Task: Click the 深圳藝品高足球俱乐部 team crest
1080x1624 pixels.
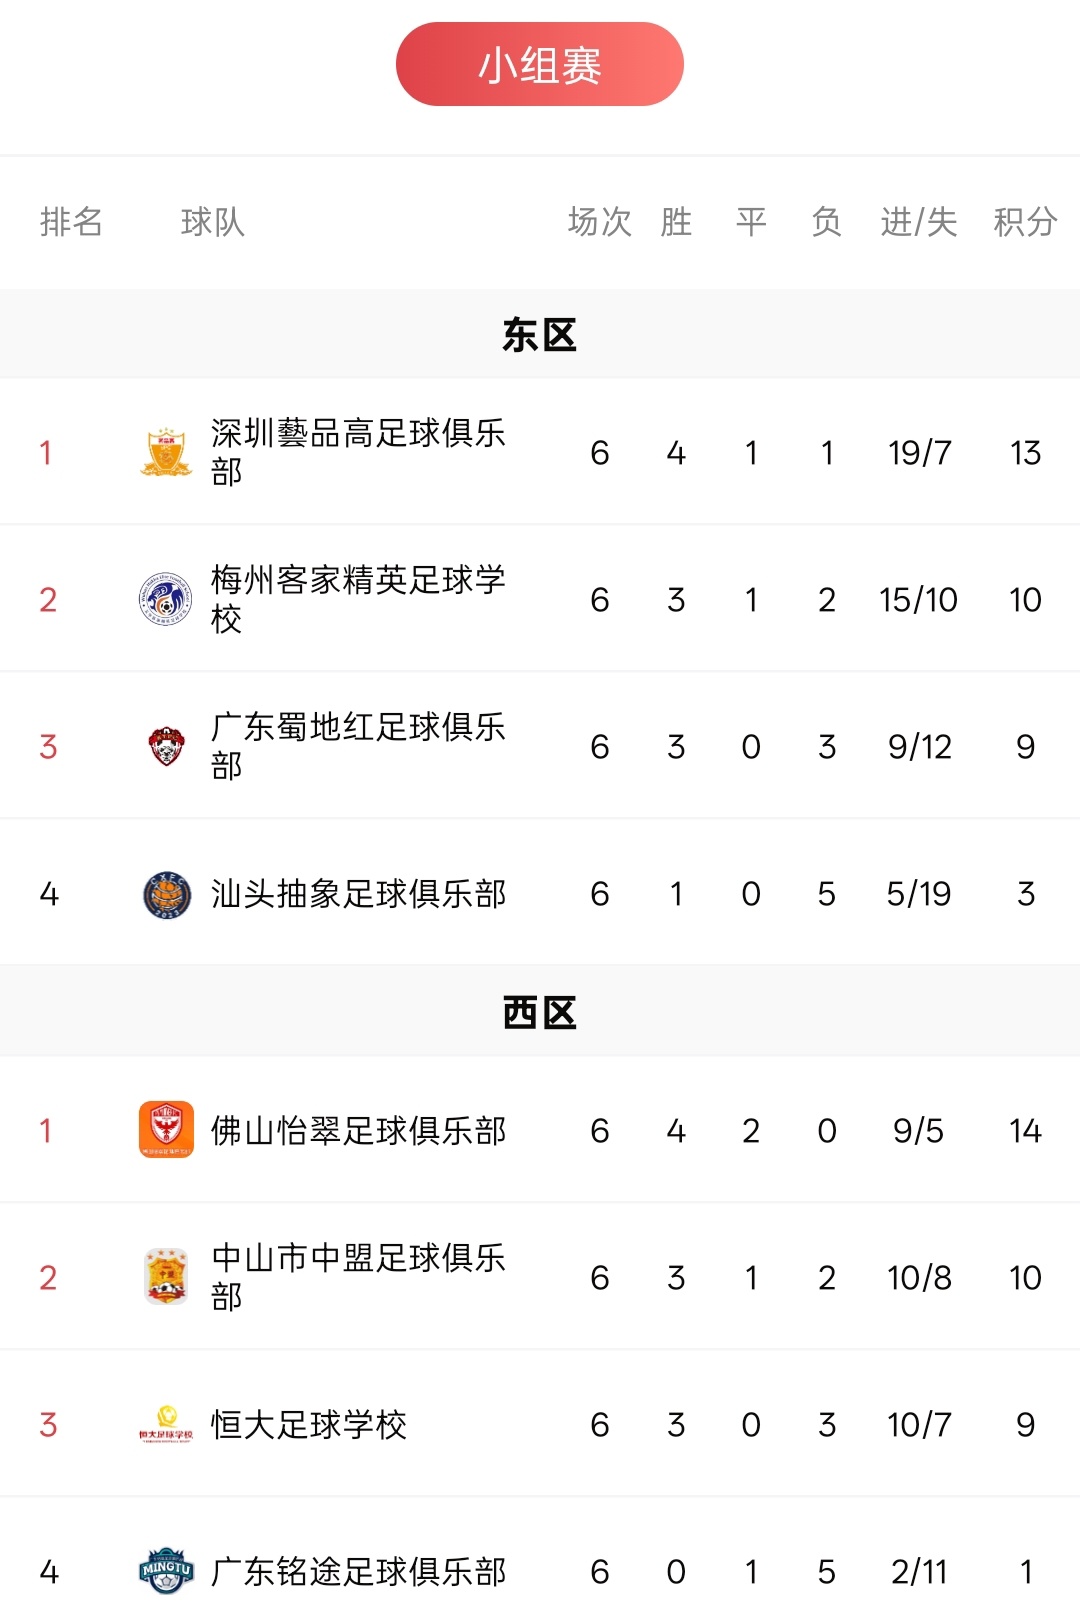Action: pos(166,452)
